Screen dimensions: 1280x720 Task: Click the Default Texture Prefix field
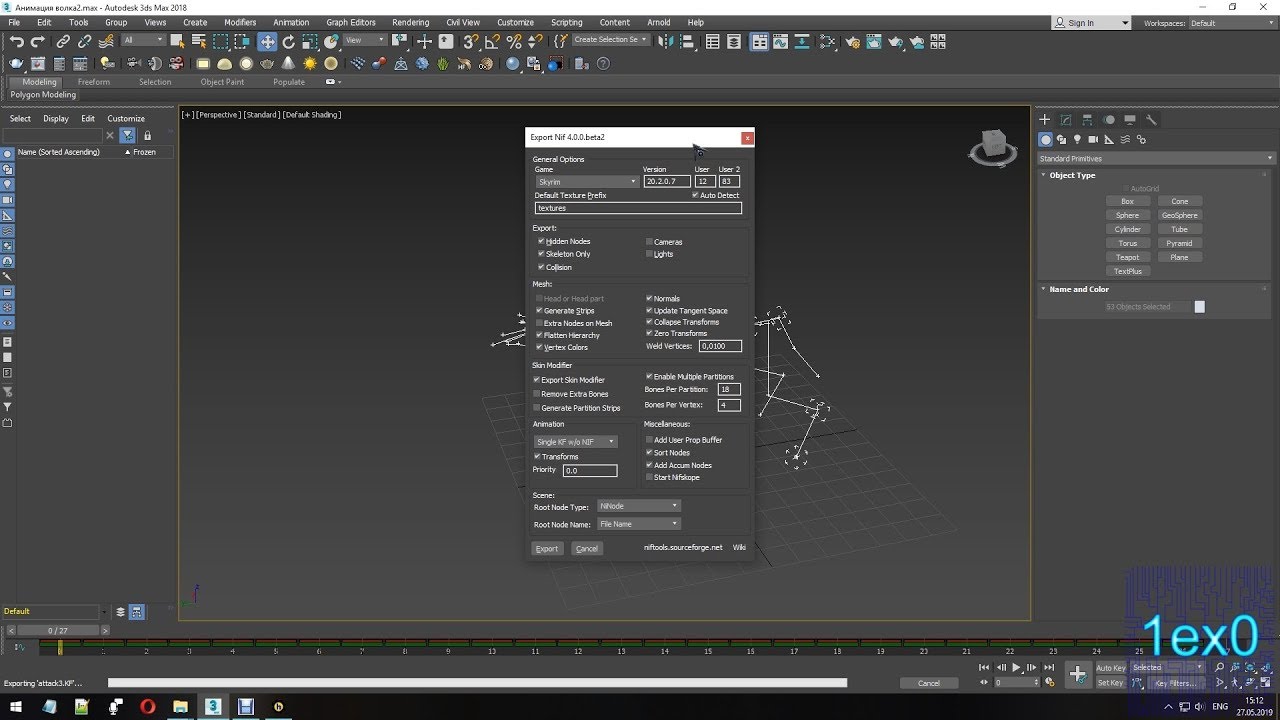tap(638, 208)
